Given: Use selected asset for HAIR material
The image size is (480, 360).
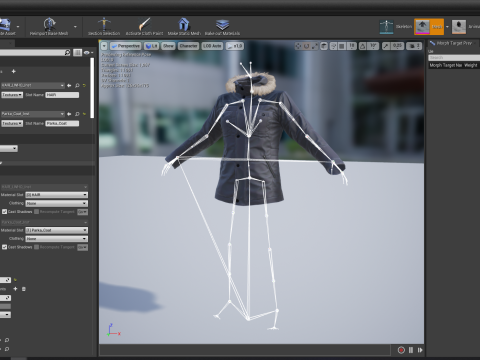Looking at the screenshot, I should [69, 86].
